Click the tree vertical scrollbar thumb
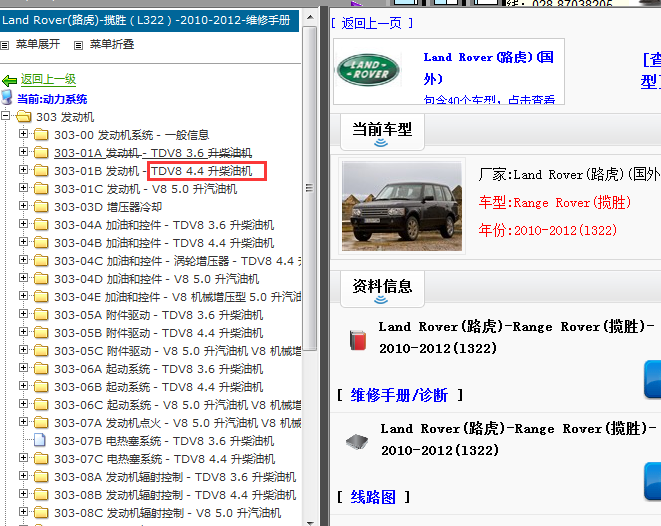661x526 pixels. click(310, 188)
